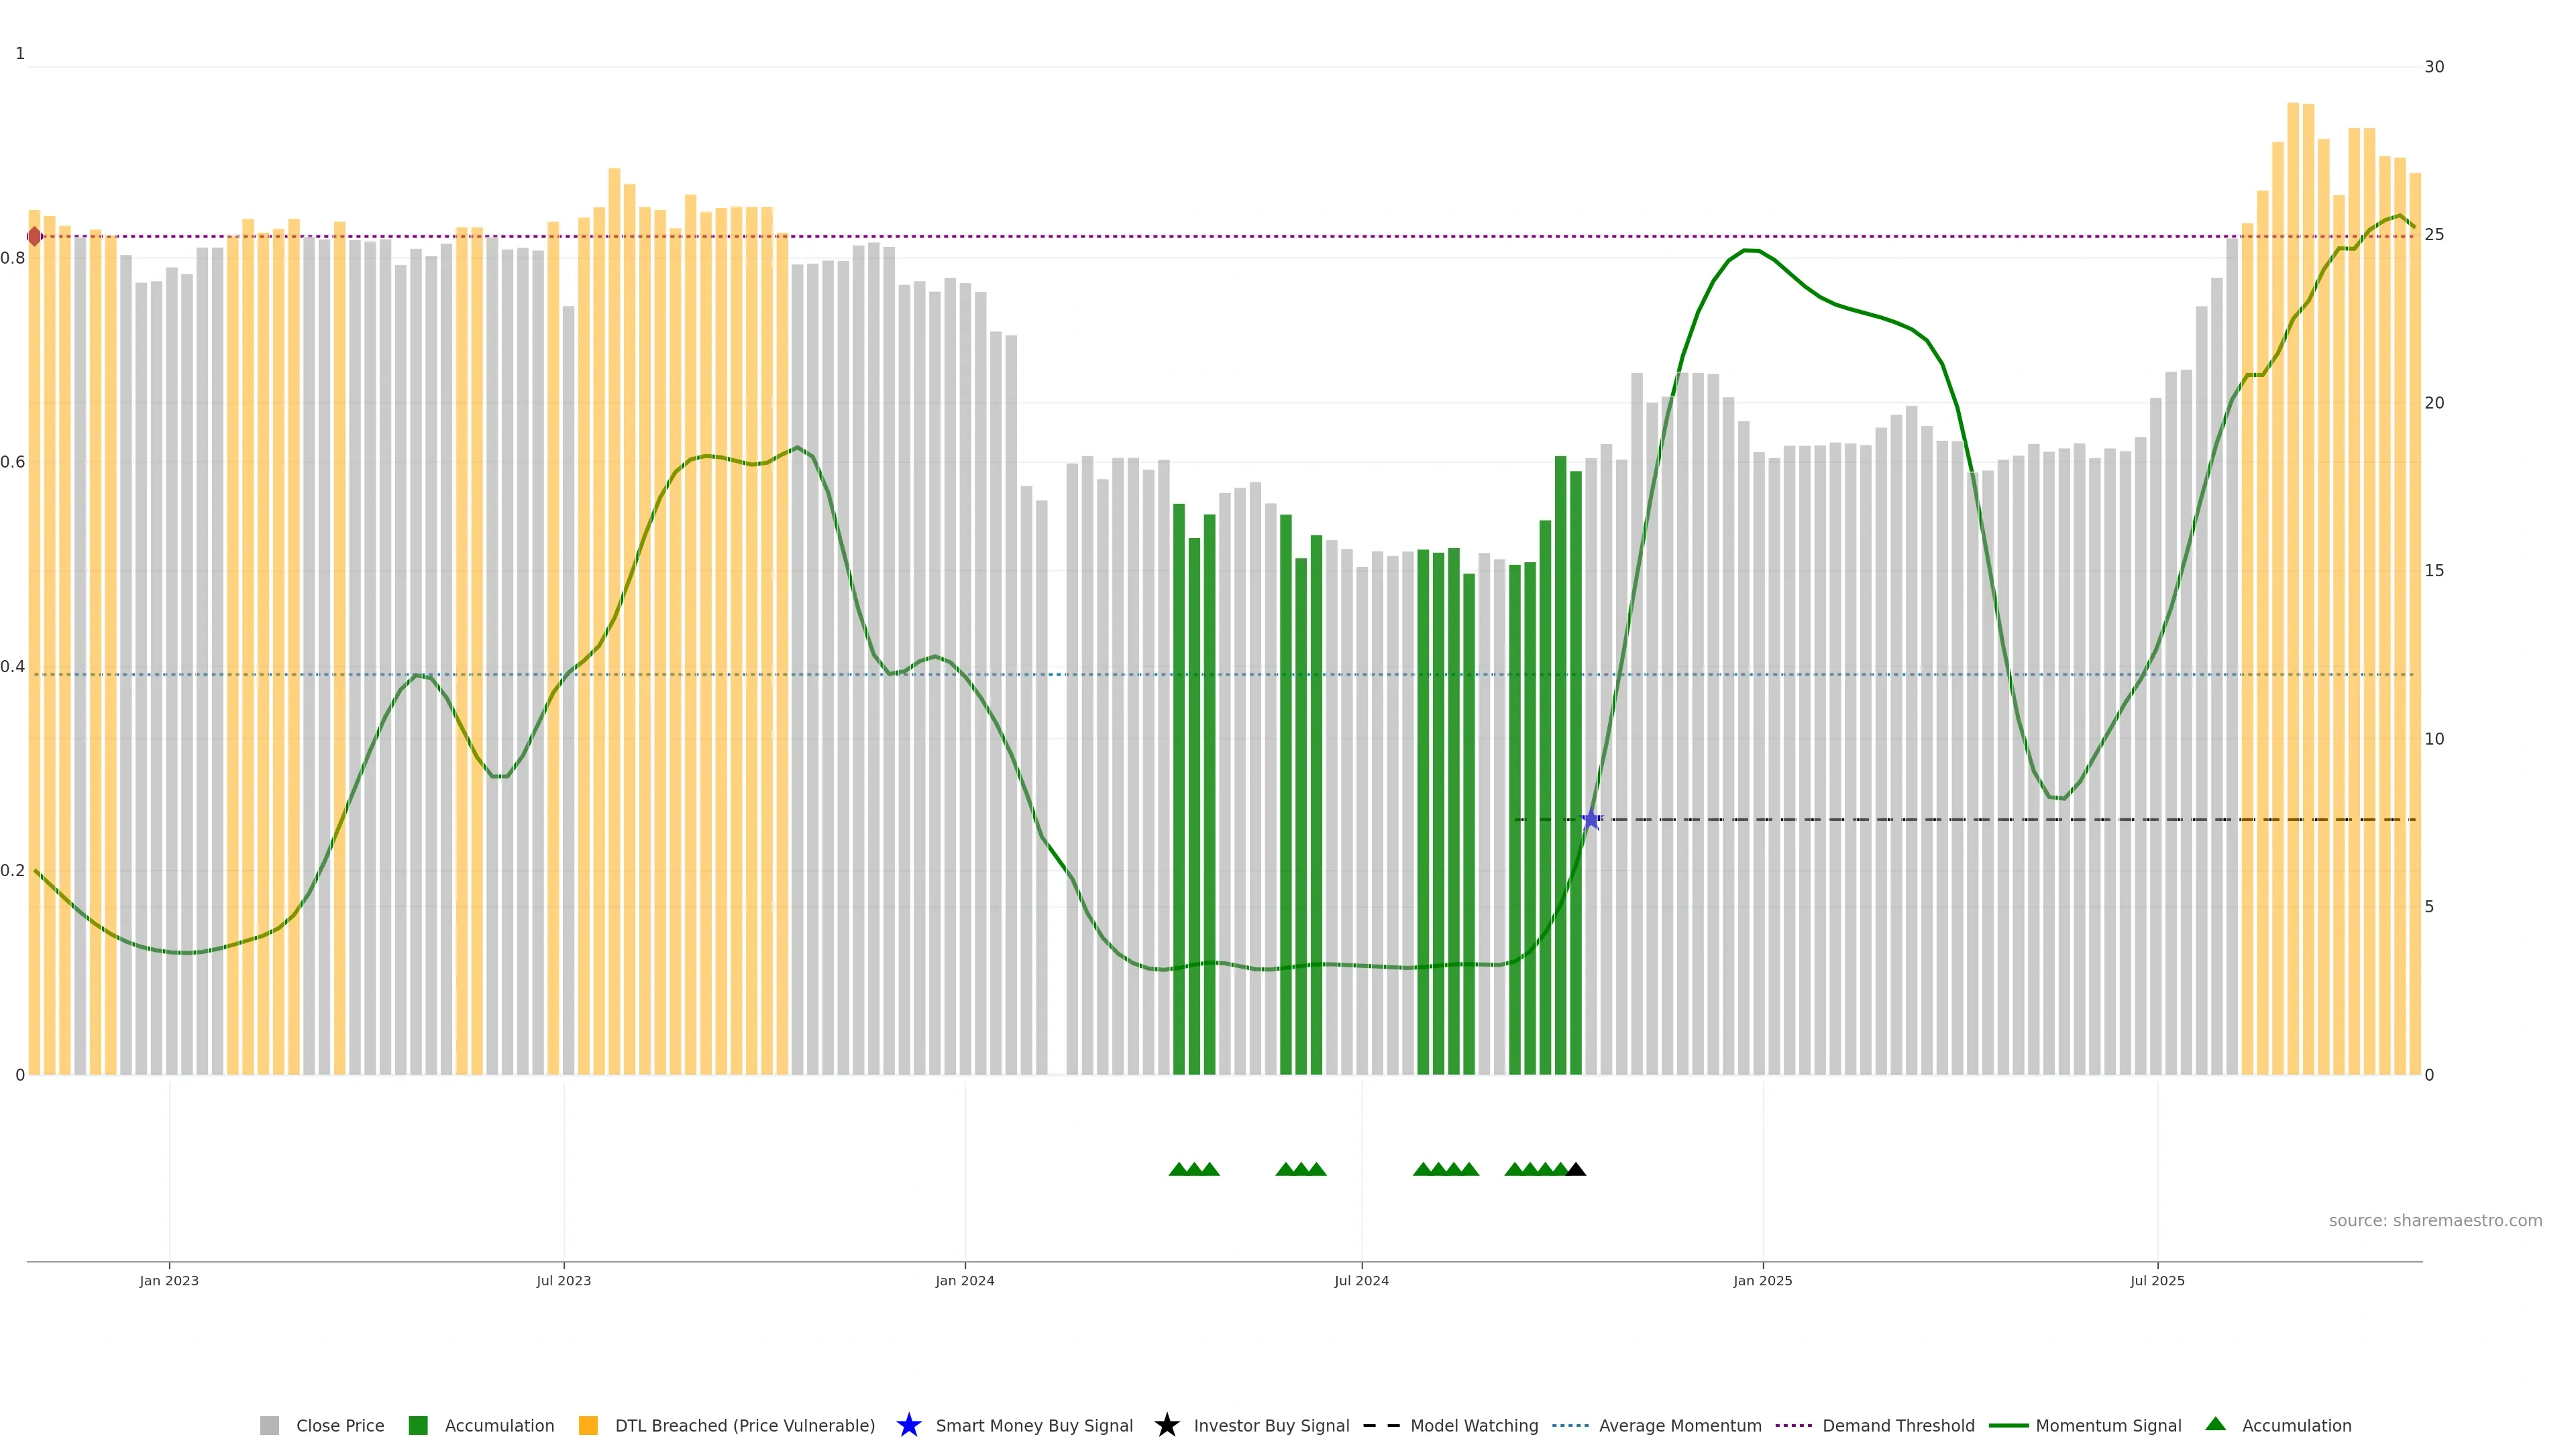Click the blue star marker on the chart

click(1591, 820)
